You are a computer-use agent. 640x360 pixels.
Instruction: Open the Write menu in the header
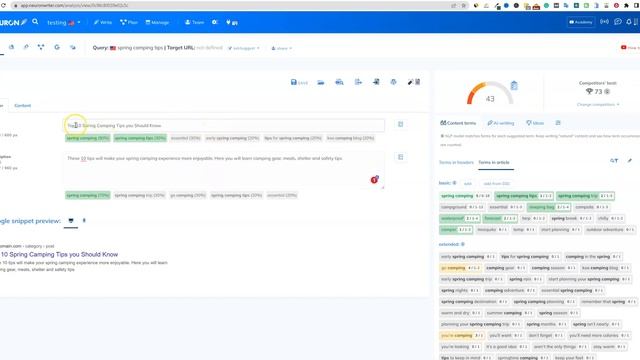(102, 22)
